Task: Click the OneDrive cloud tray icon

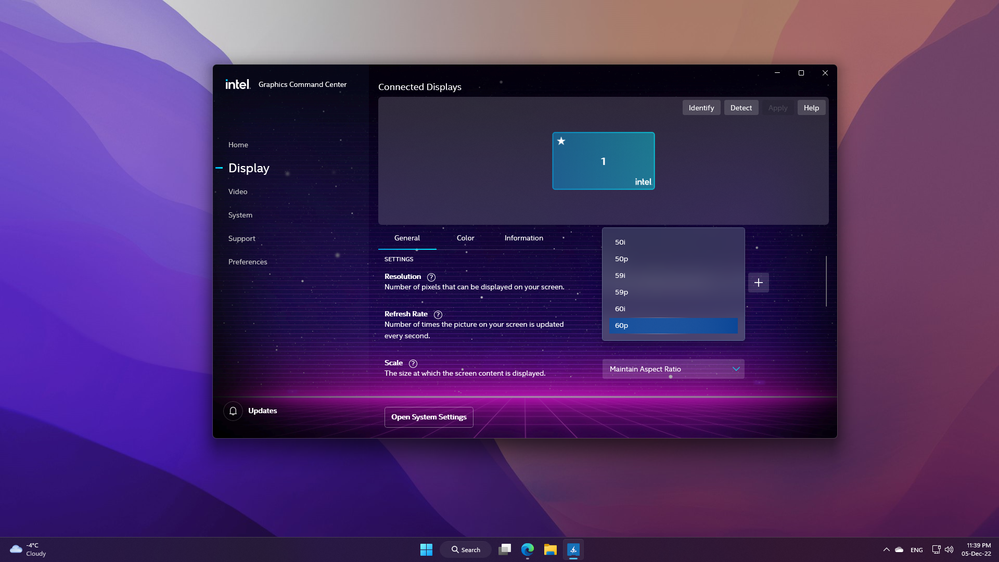Action: click(899, 549)
